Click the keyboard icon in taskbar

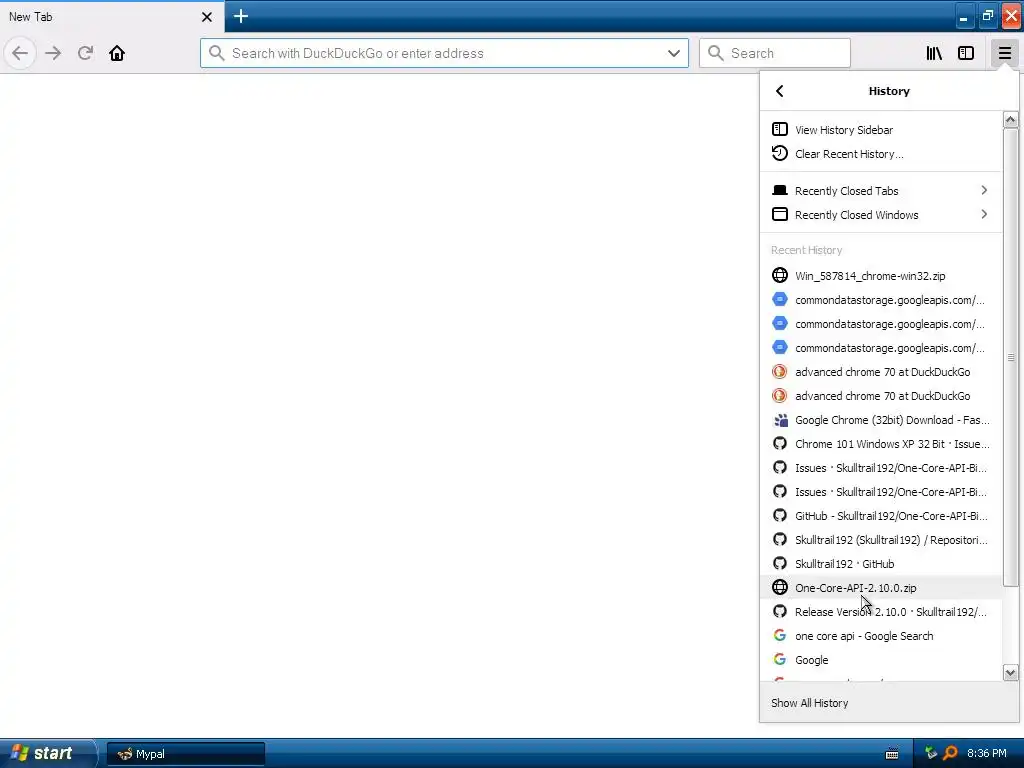click(x=892, y=754)
